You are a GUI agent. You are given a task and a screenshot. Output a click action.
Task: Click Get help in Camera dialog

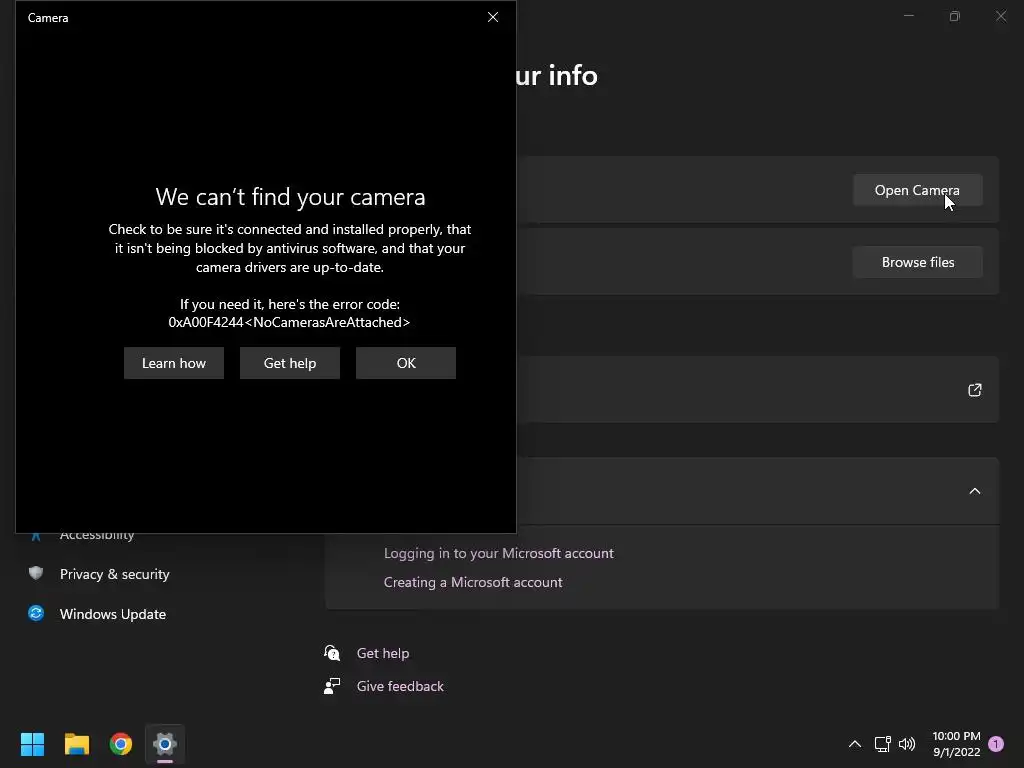290,363
